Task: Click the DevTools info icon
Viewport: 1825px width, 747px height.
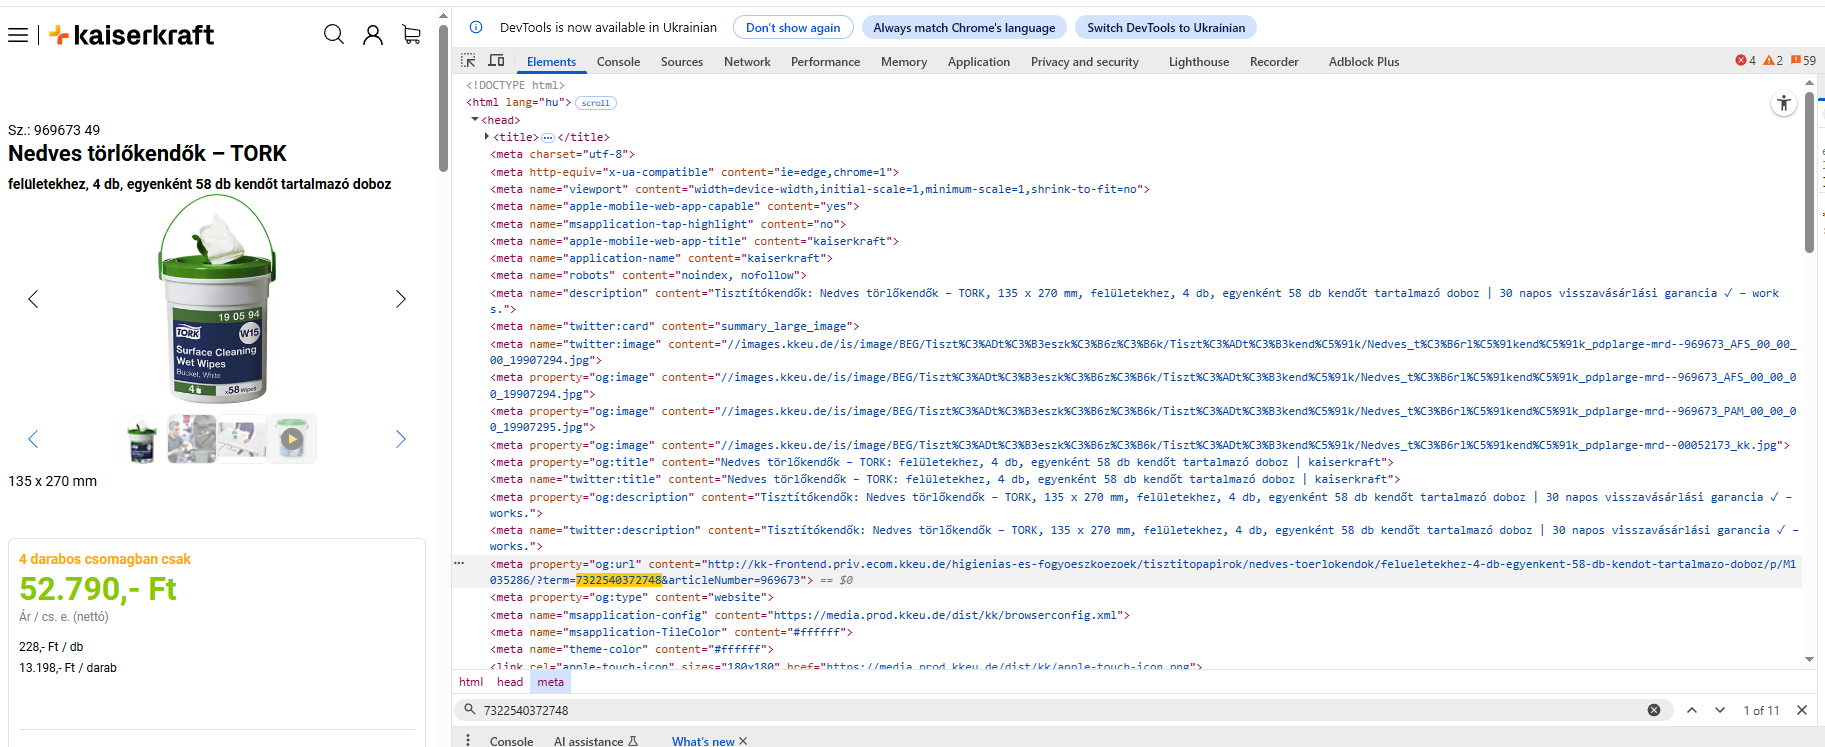Action: point(476,27)
